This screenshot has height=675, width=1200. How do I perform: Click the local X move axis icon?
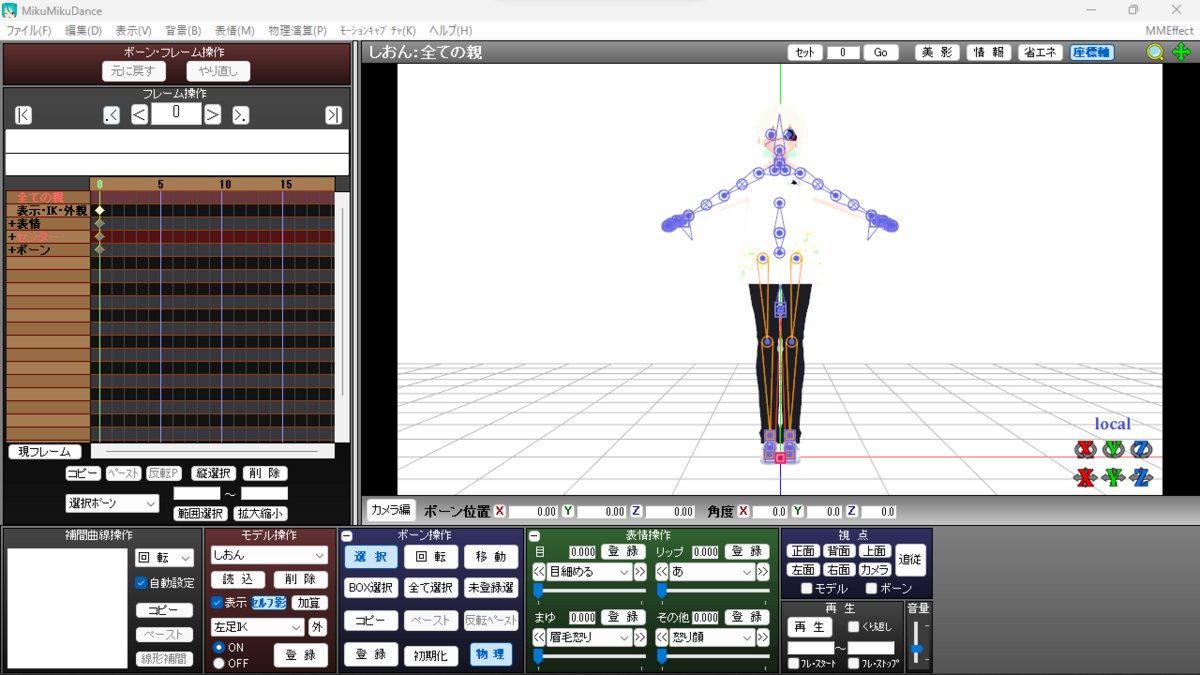pos(1085,477)
